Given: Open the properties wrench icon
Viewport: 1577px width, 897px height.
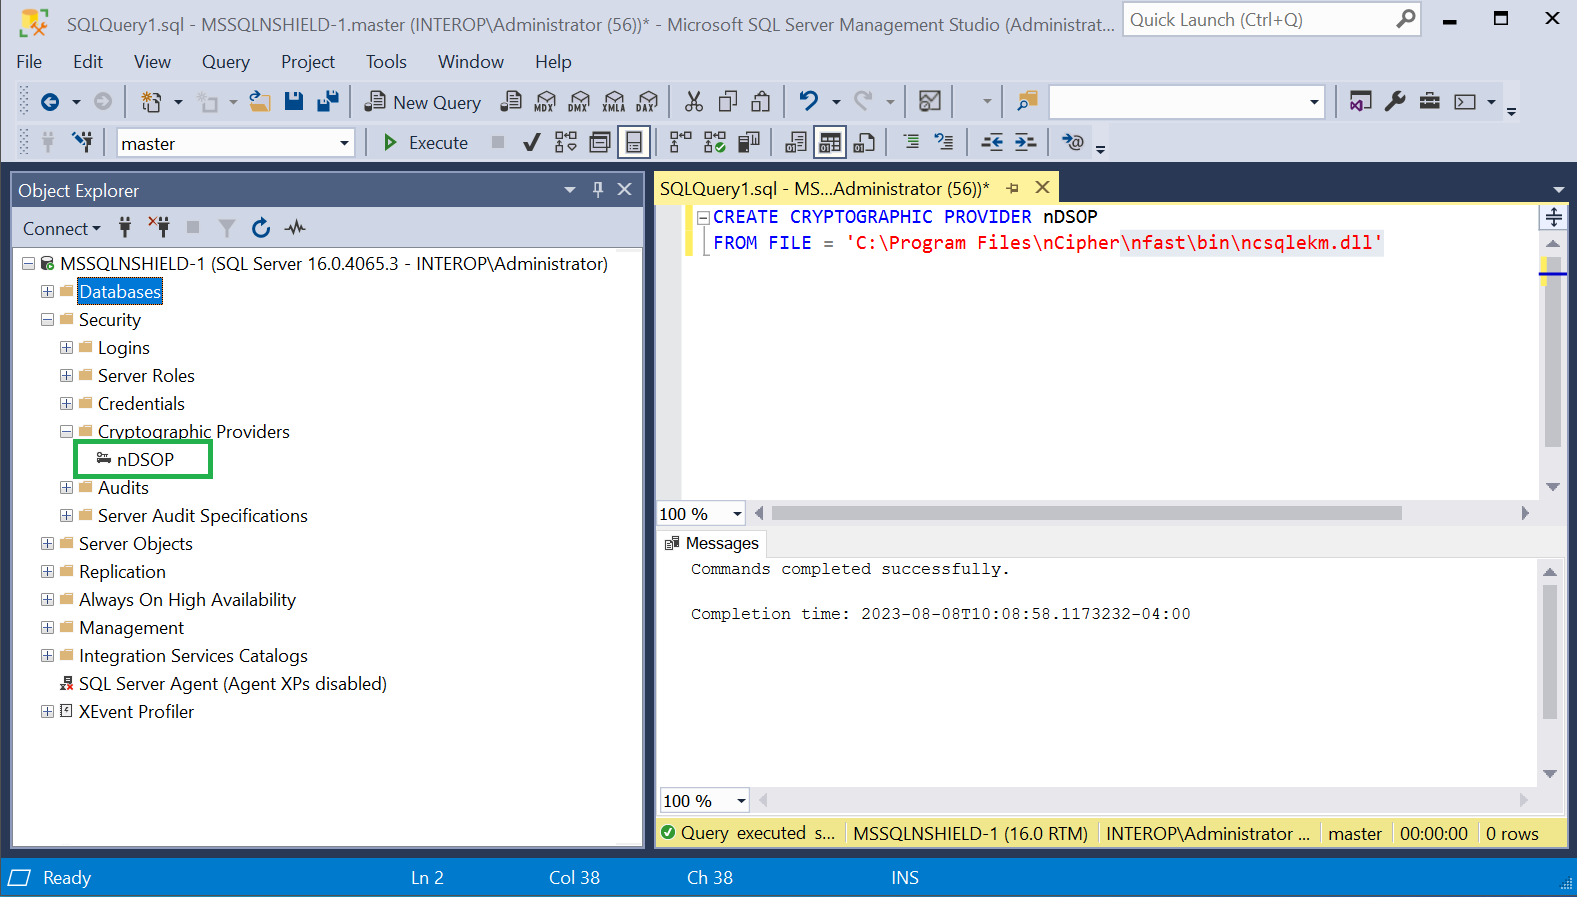Looking at the screenshot, I should click(1395, 101).
